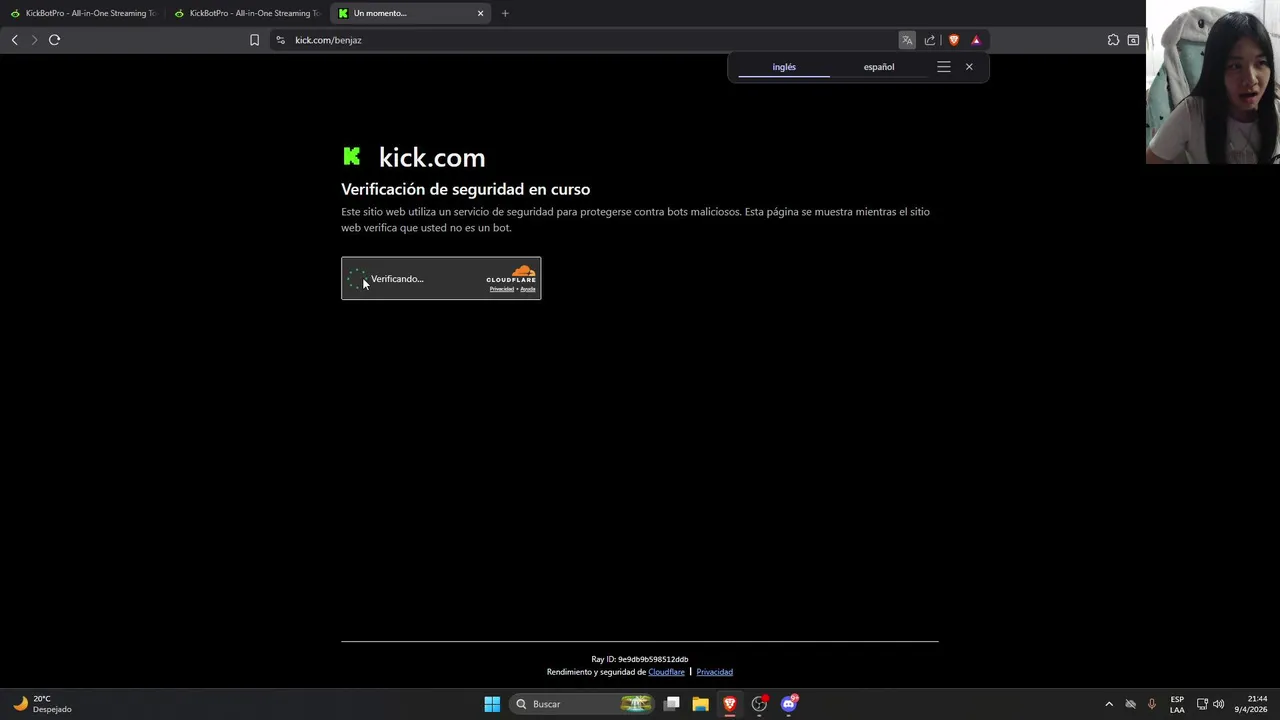Viewport: 1280px width, 720px height.
Task: Click the Cloudflare Verificando widget
Action: coord(441,279)
